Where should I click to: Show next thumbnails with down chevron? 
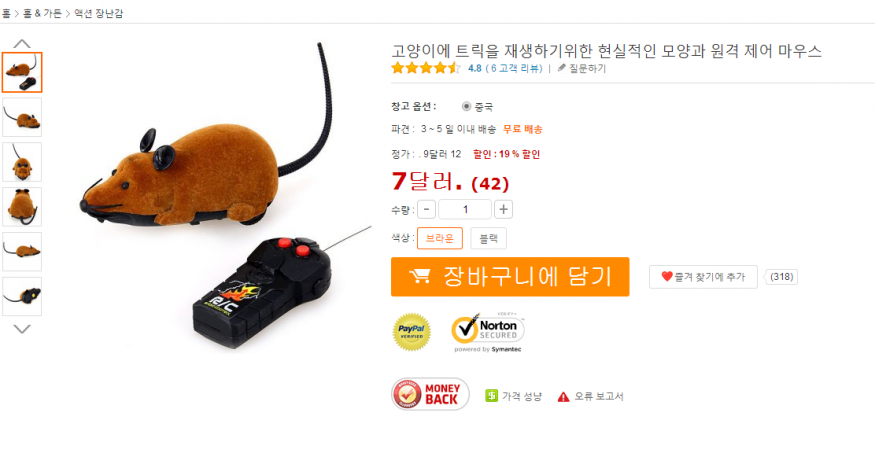[22, 329]
